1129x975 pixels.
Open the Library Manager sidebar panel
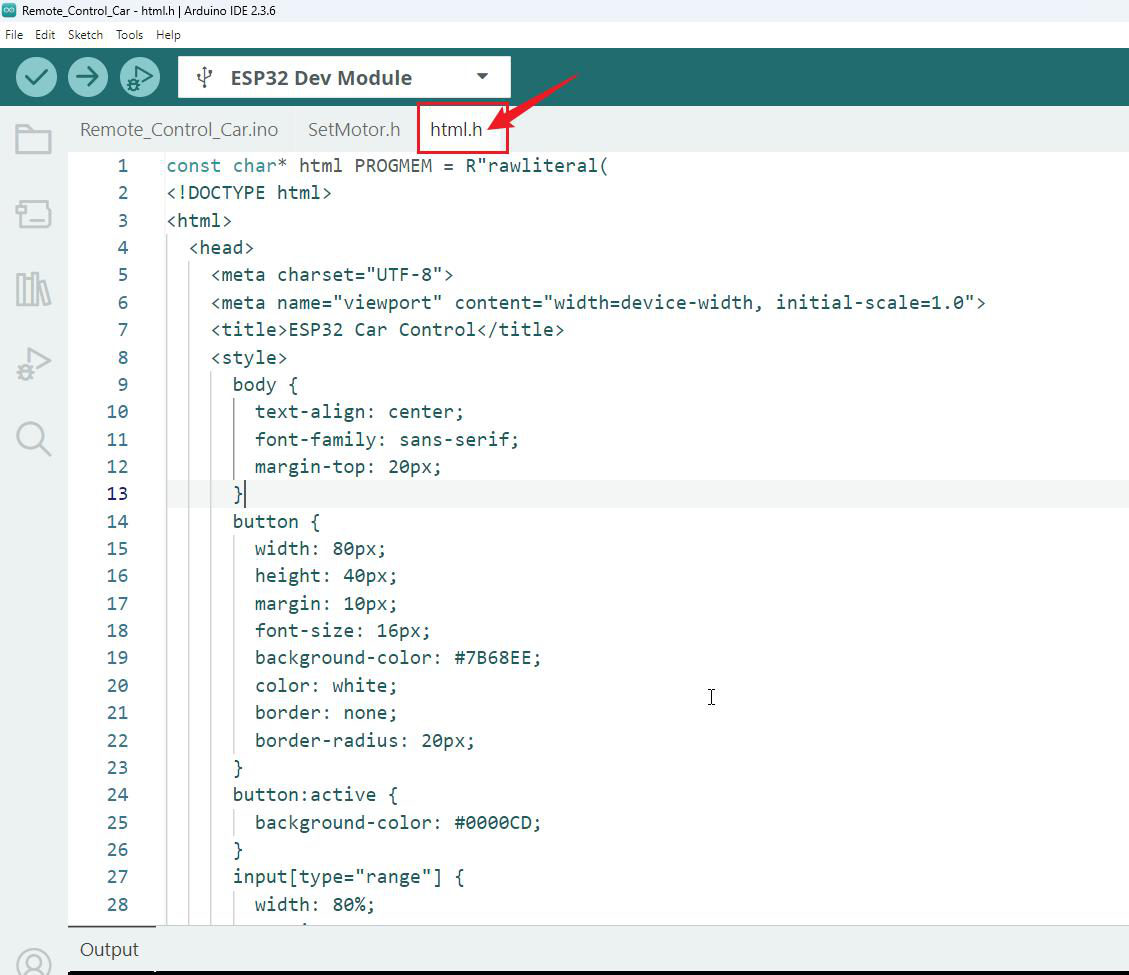coord(33,289)
